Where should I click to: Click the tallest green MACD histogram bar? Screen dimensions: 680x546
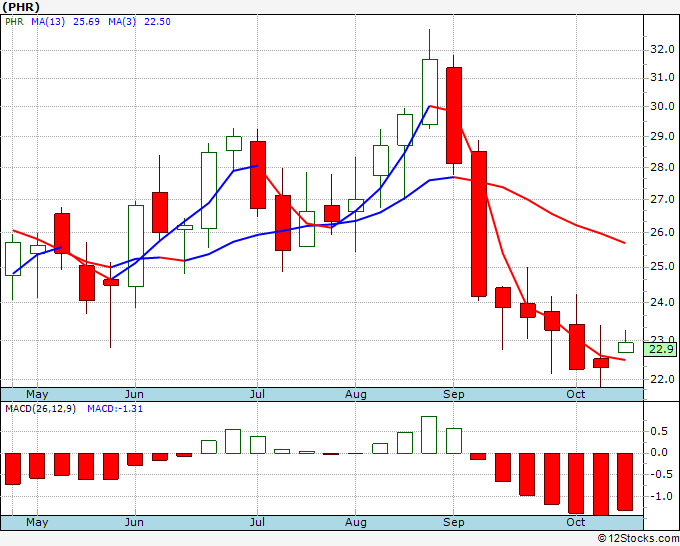coord(429,435)
